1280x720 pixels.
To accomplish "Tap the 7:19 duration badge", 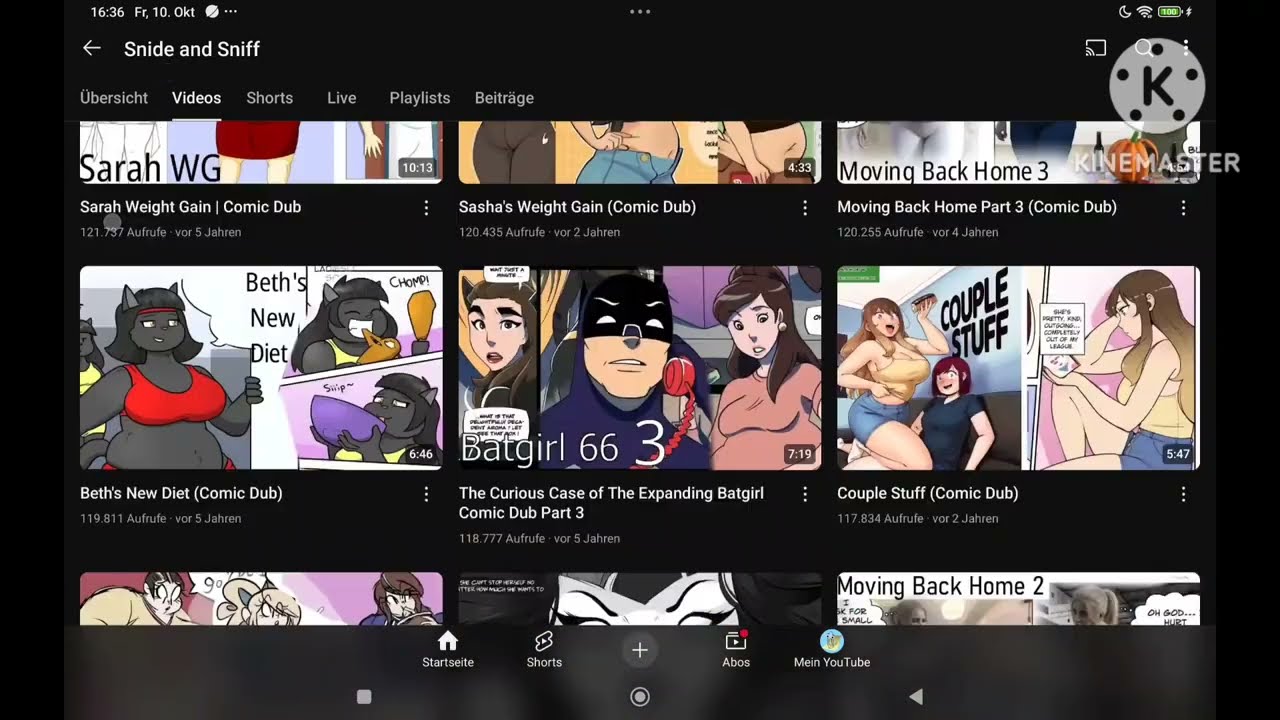I will point(800,454).
